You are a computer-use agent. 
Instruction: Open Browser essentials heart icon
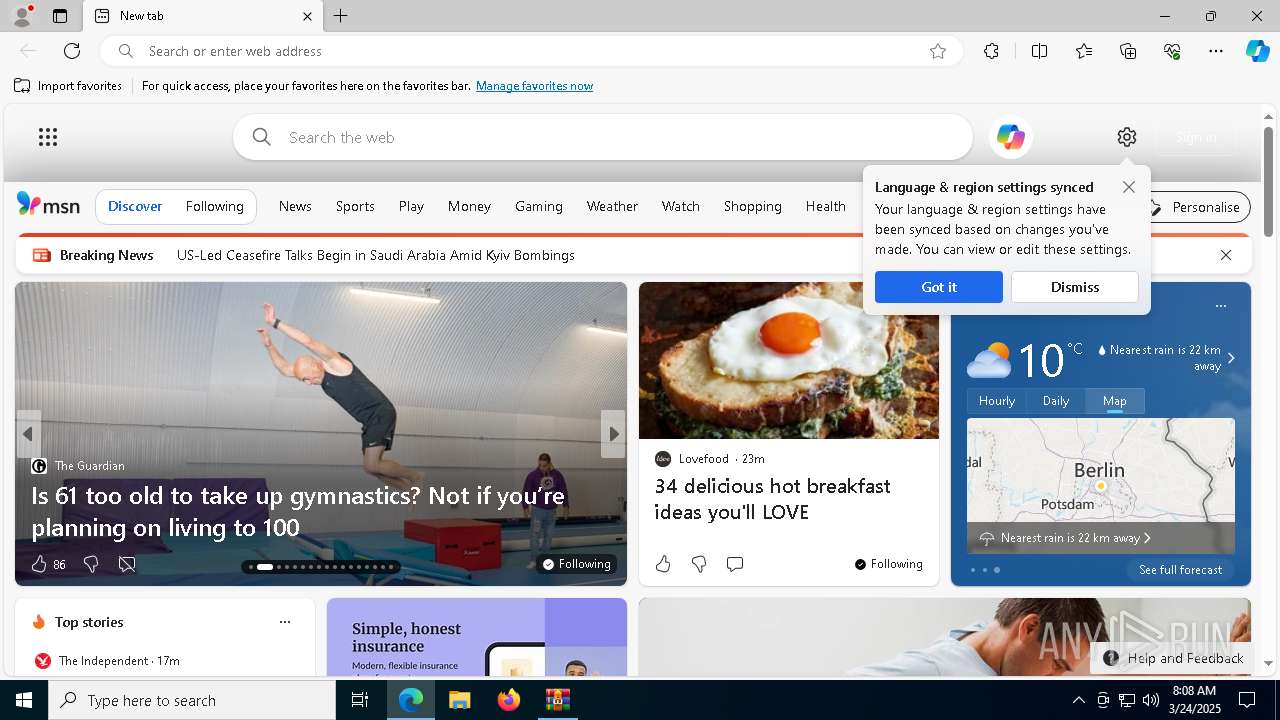click(x=1172, y=51)
